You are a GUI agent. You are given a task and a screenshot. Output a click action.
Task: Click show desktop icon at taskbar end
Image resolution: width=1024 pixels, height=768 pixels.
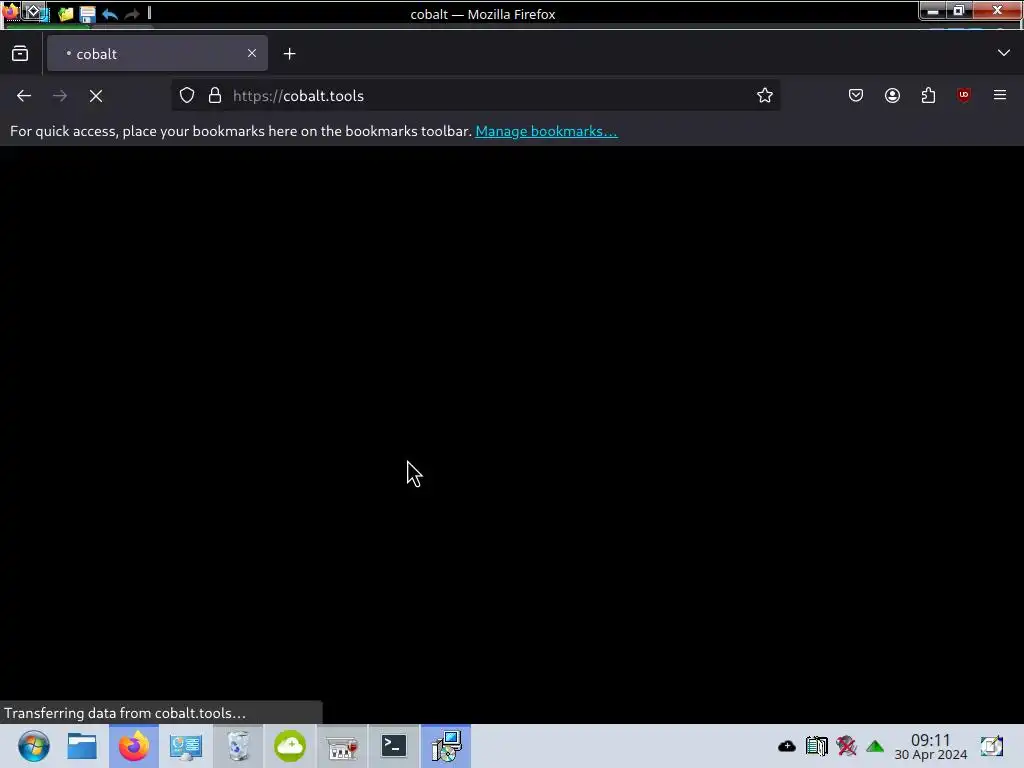click(992, 746)
